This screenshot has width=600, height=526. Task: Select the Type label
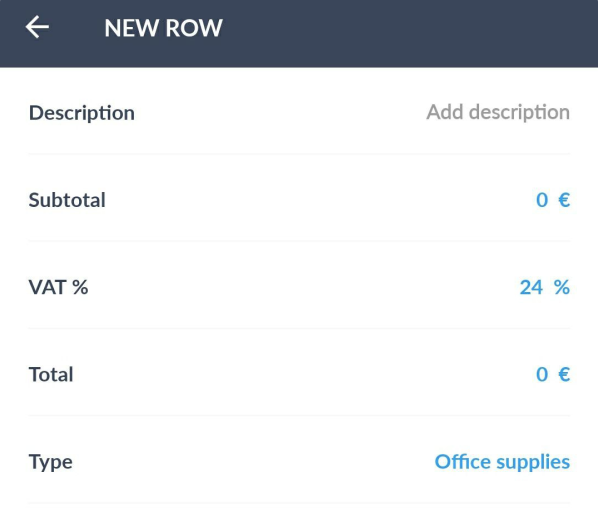pos(51,462)
